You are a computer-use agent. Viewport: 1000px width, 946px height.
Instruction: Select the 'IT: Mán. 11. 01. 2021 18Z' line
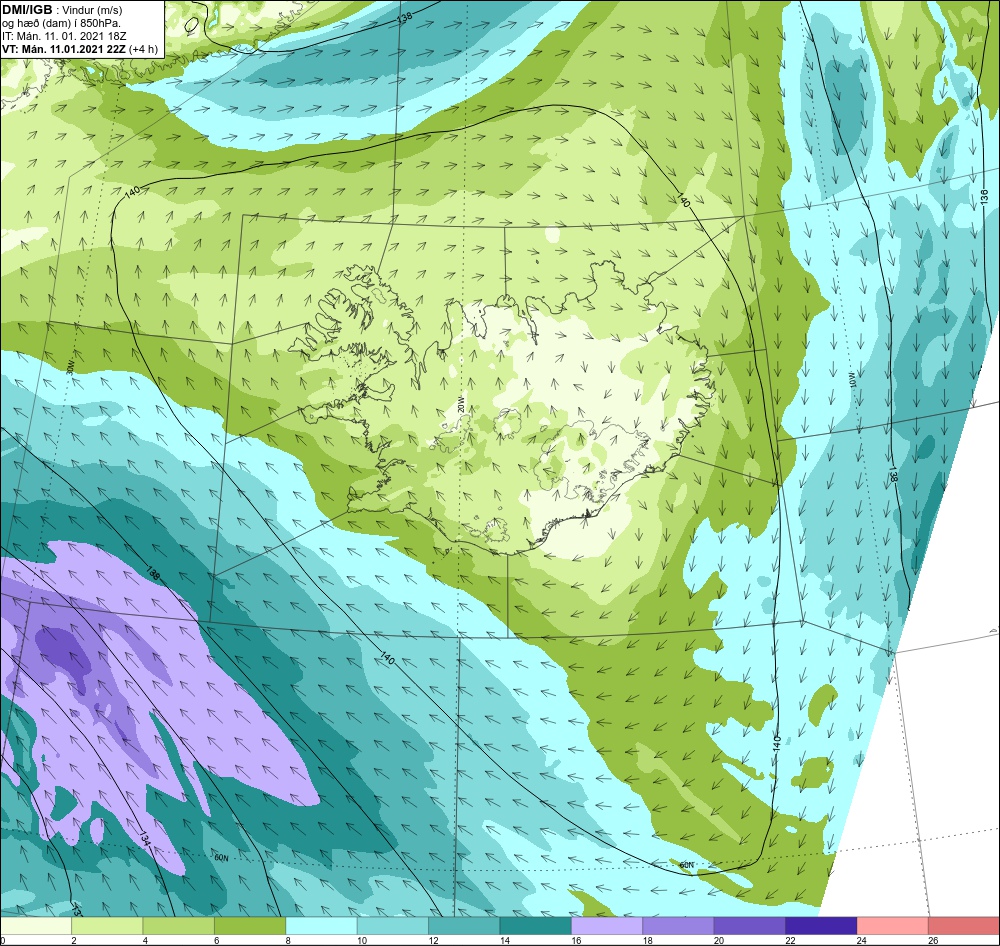click(x=64, y=36)
